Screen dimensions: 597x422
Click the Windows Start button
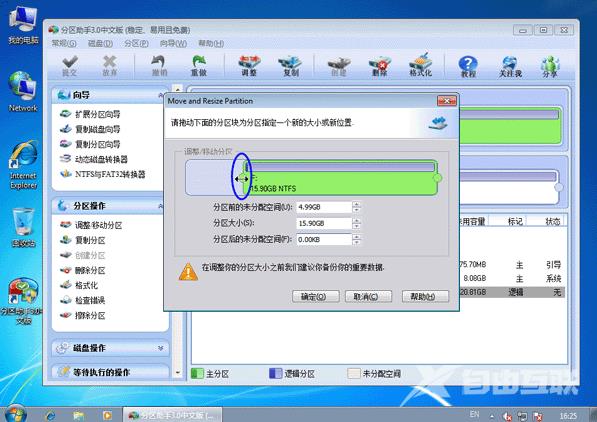[x=15, y=414]
